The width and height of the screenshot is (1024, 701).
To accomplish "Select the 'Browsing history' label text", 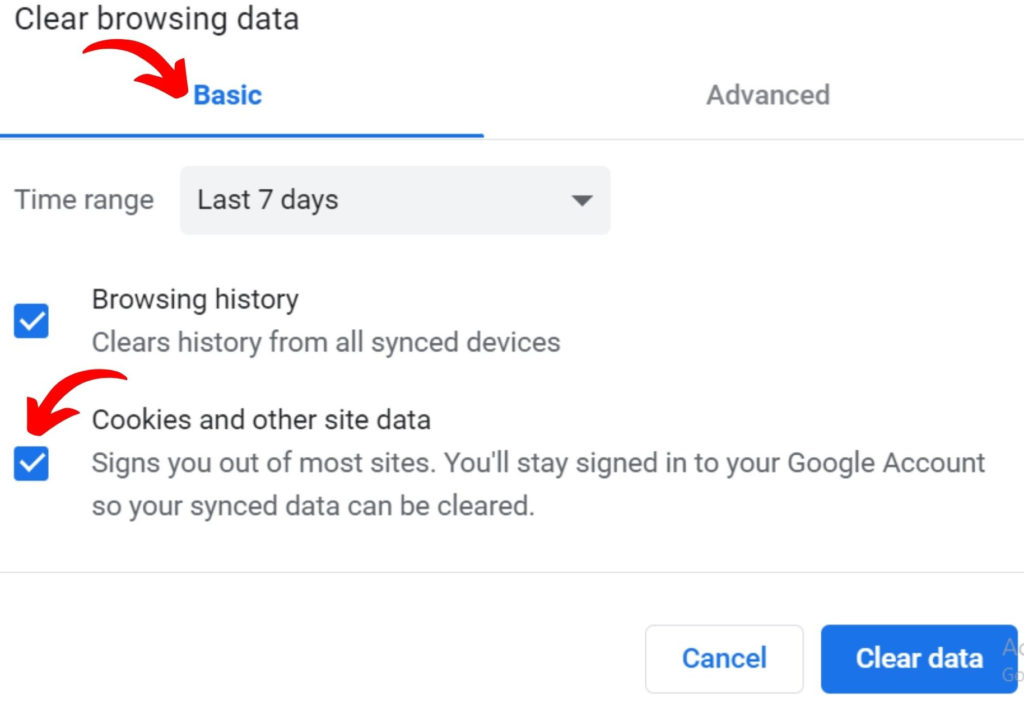I will tap(195, 299).
